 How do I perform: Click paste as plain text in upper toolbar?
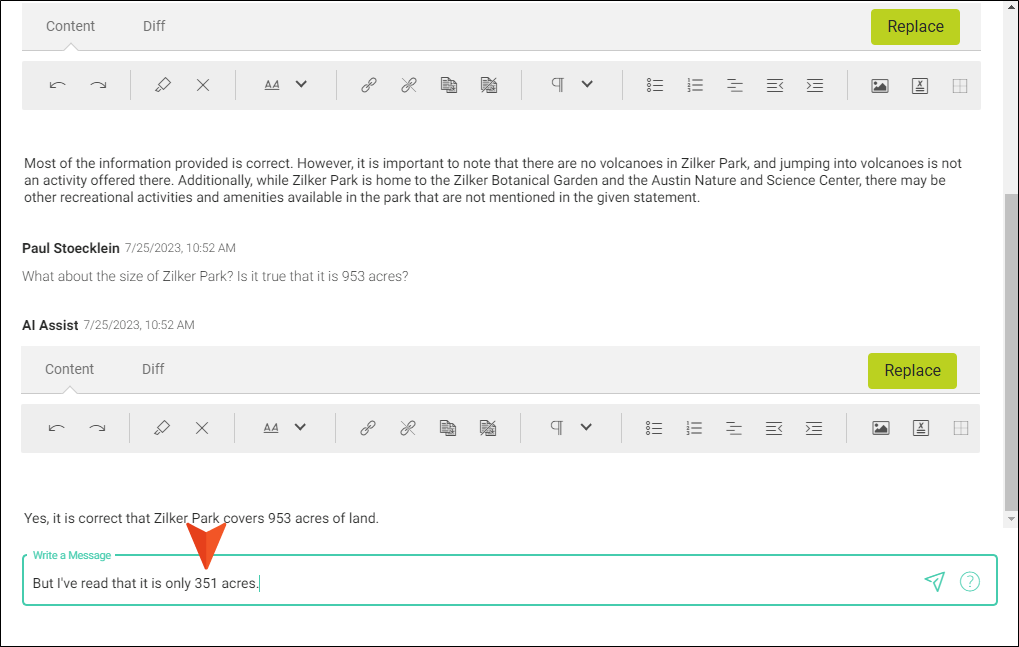tap(489, 85)
